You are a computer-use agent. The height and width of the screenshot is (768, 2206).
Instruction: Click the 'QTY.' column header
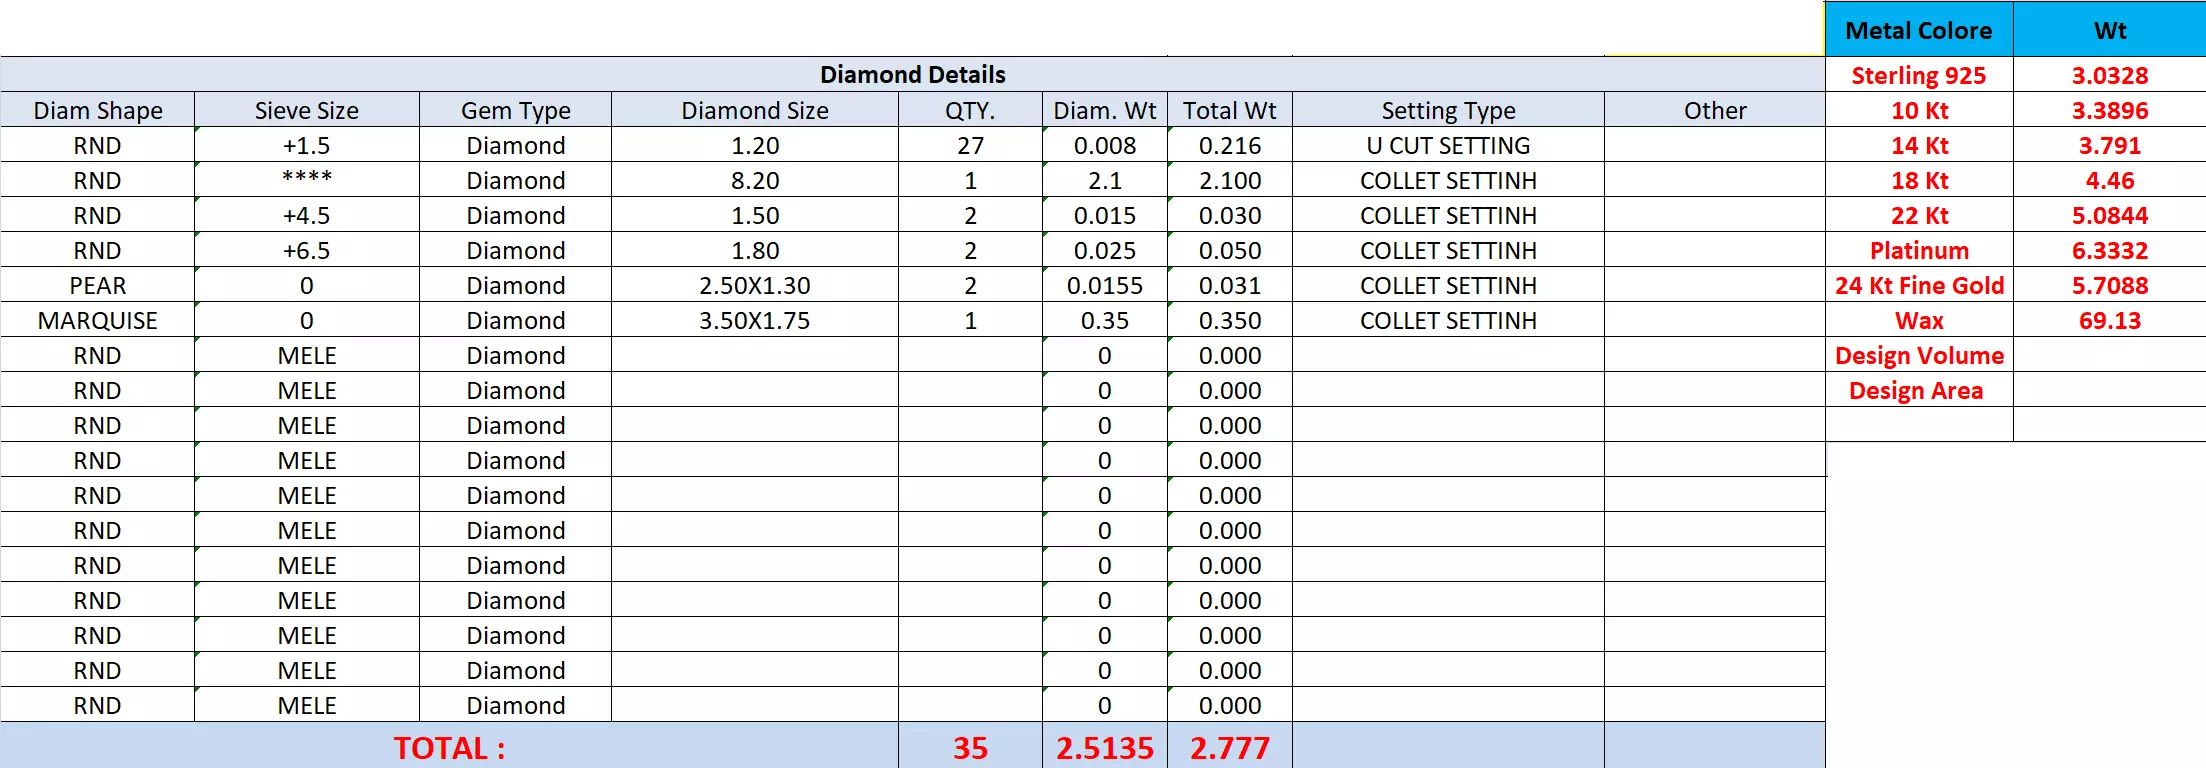coord(970,110)
